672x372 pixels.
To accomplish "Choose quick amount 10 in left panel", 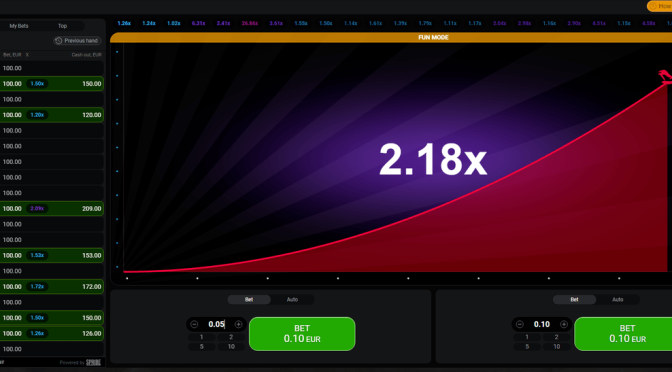I will (231, 347).
